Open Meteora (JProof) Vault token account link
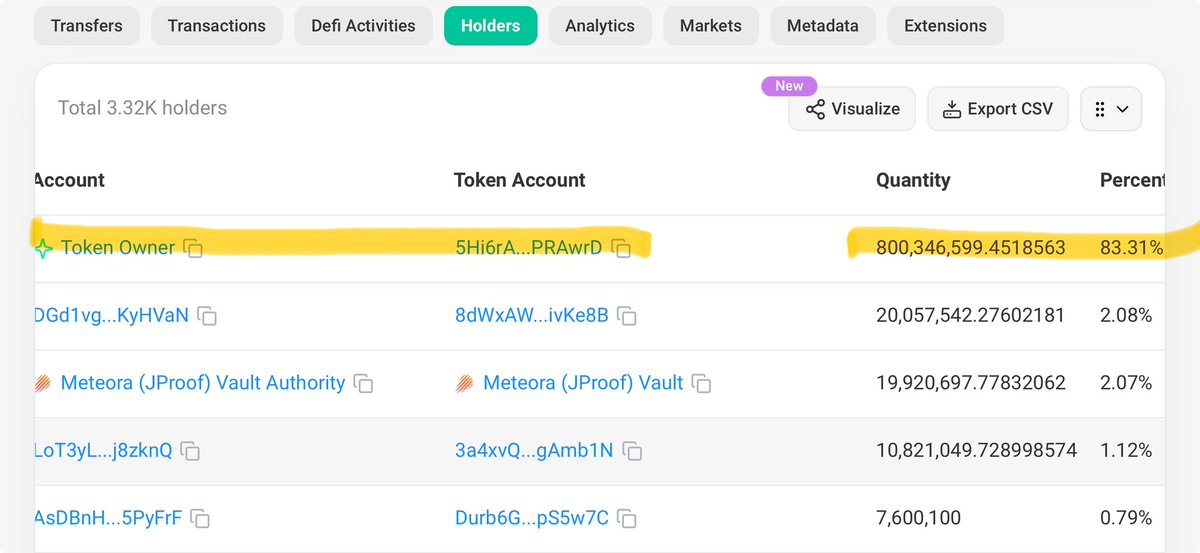 coord(582,383)
